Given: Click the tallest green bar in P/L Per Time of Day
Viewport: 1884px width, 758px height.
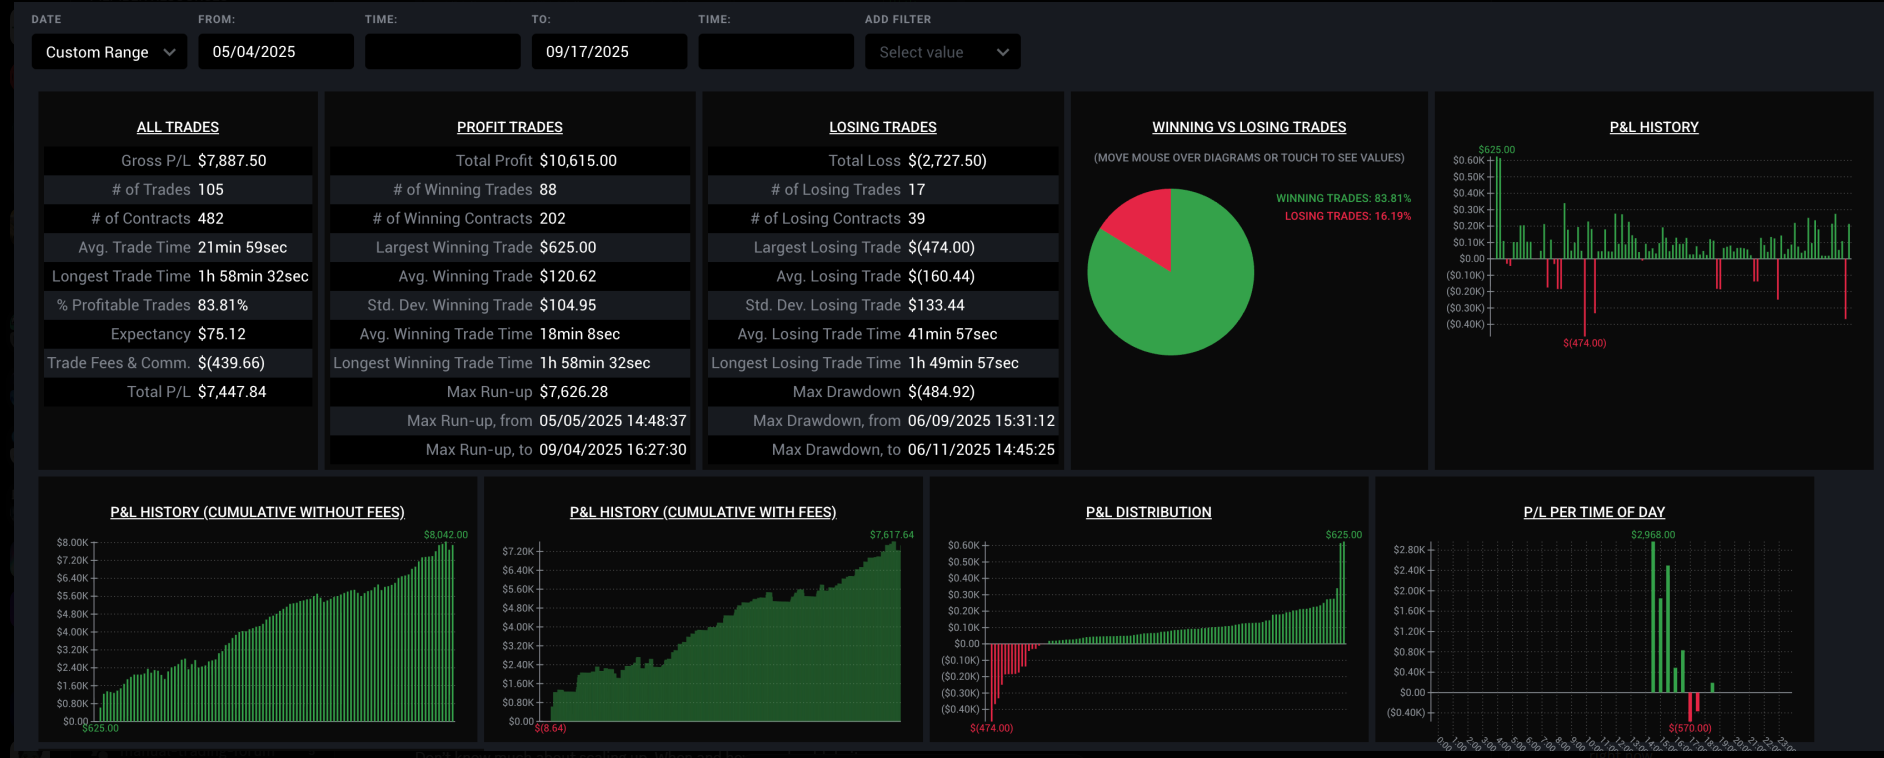Looking at the screenshot, I should pos(1653,620).
